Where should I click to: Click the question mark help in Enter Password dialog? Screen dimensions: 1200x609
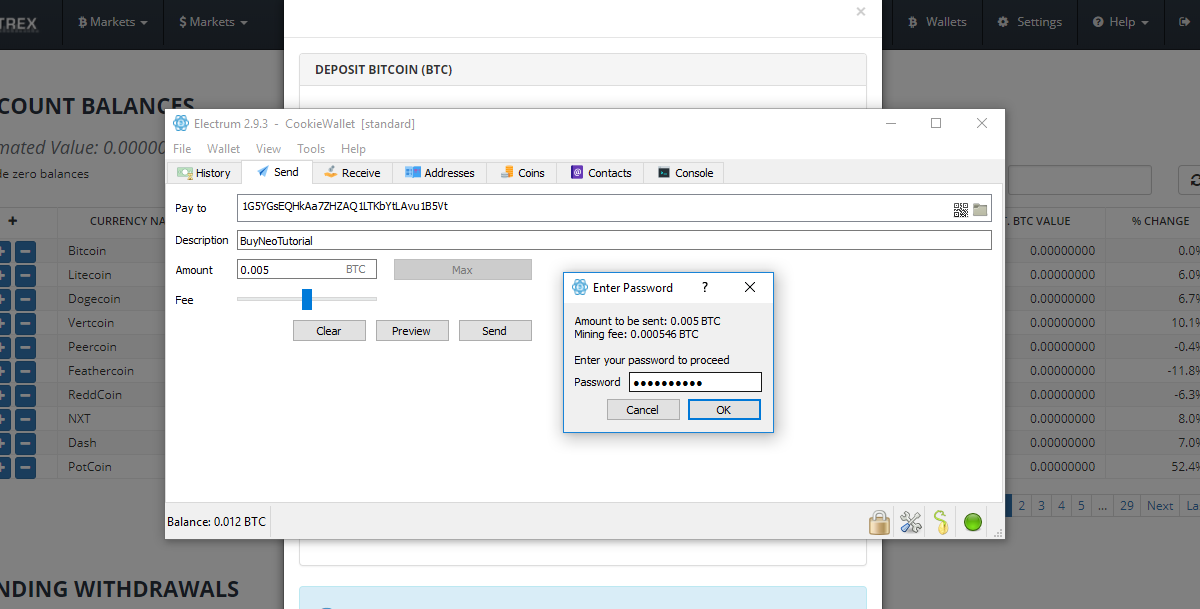pyautogui.click(x=705, y=287)
